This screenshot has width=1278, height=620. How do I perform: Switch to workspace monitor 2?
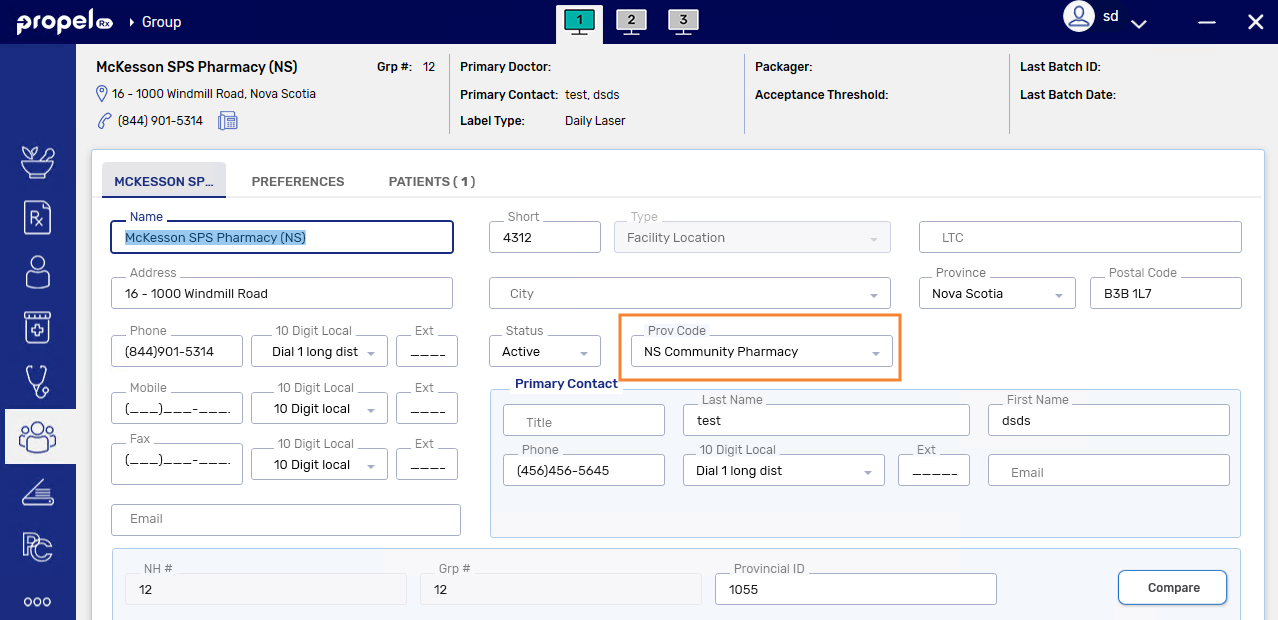click(630, 21)
